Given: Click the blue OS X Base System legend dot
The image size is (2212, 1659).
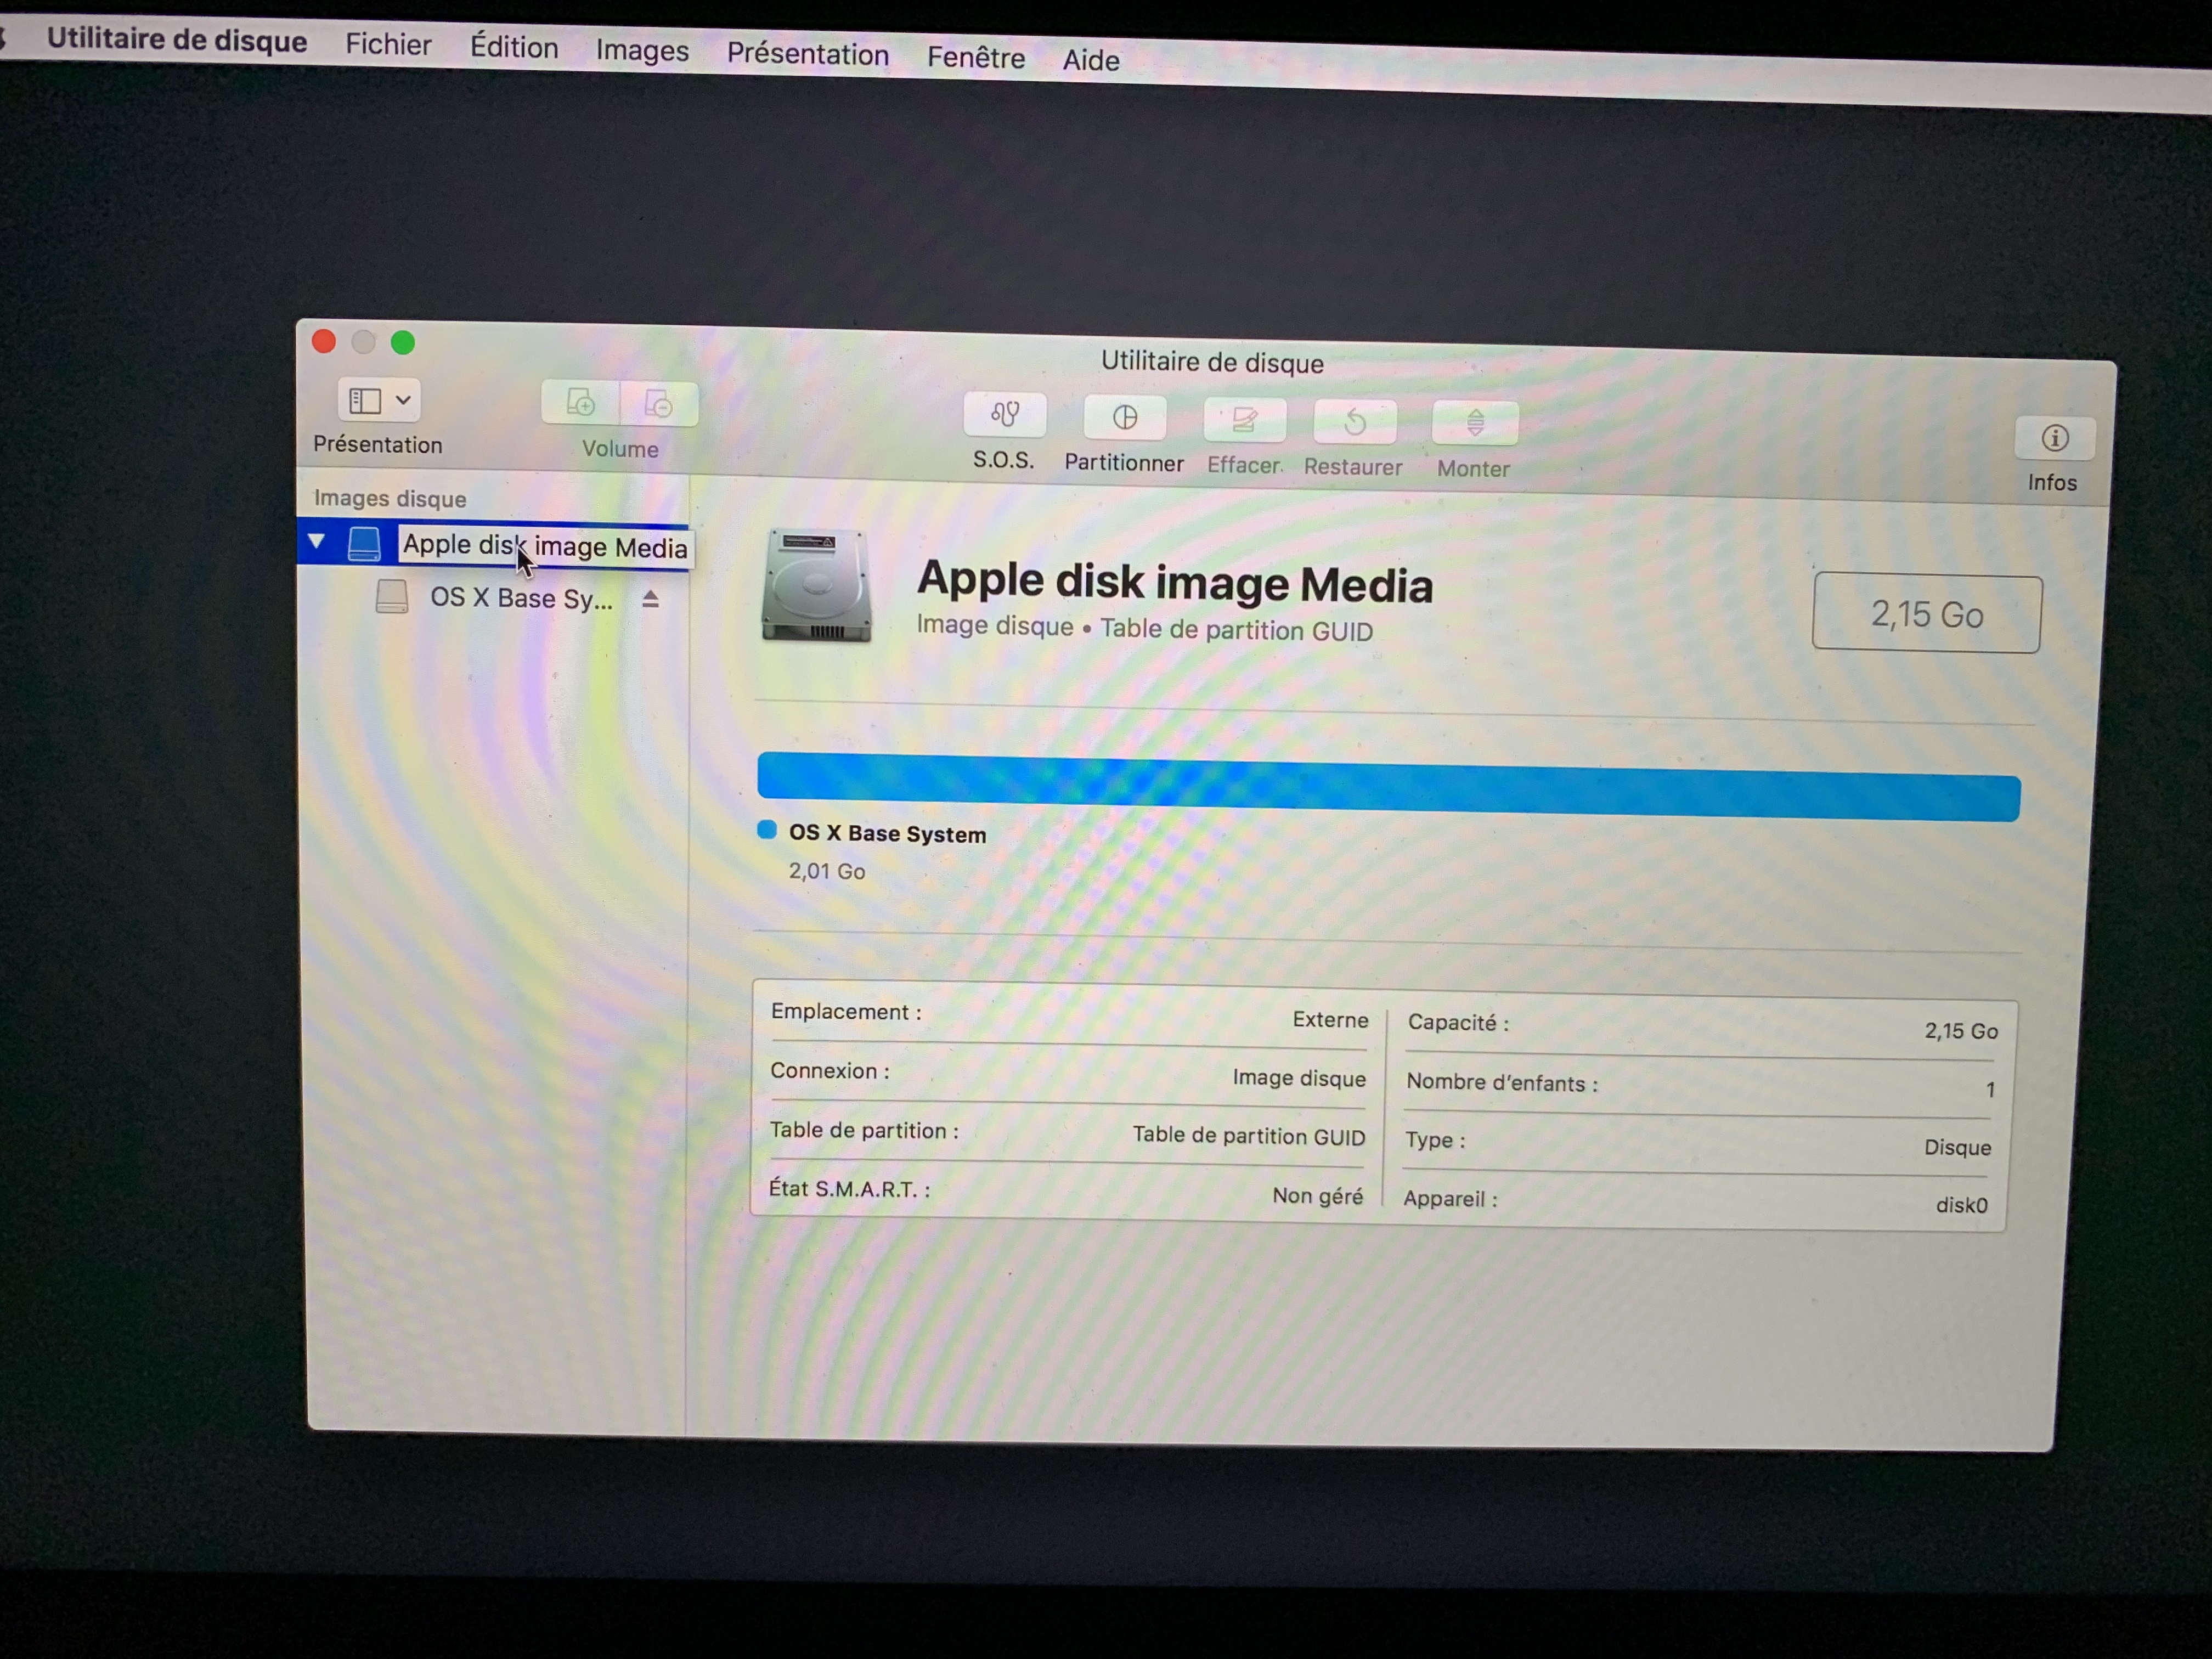Looking at the screenshot, I should coord(767,829).
